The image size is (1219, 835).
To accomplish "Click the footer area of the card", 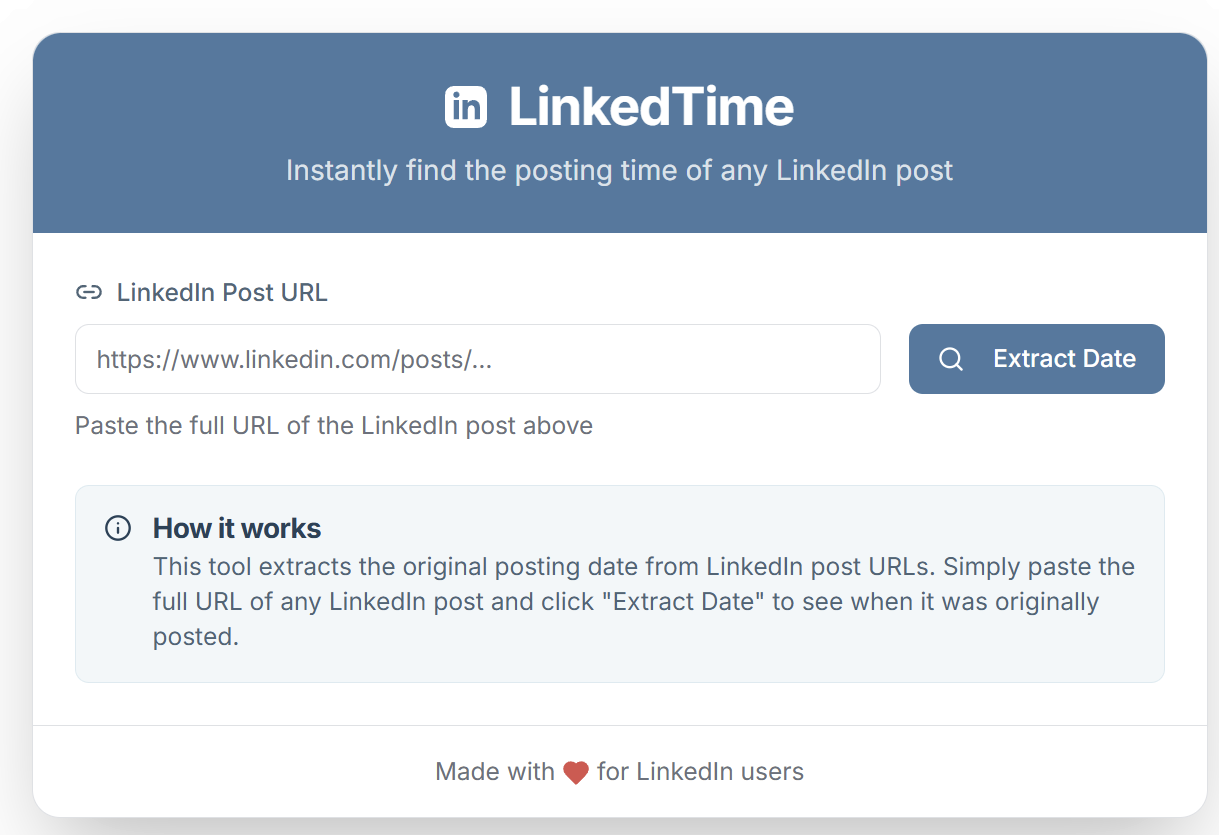I will click(x=619, y=771).
